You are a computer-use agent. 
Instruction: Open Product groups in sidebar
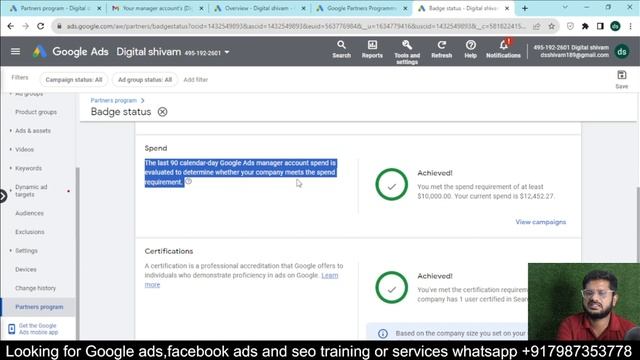click(x=36, y=112)
